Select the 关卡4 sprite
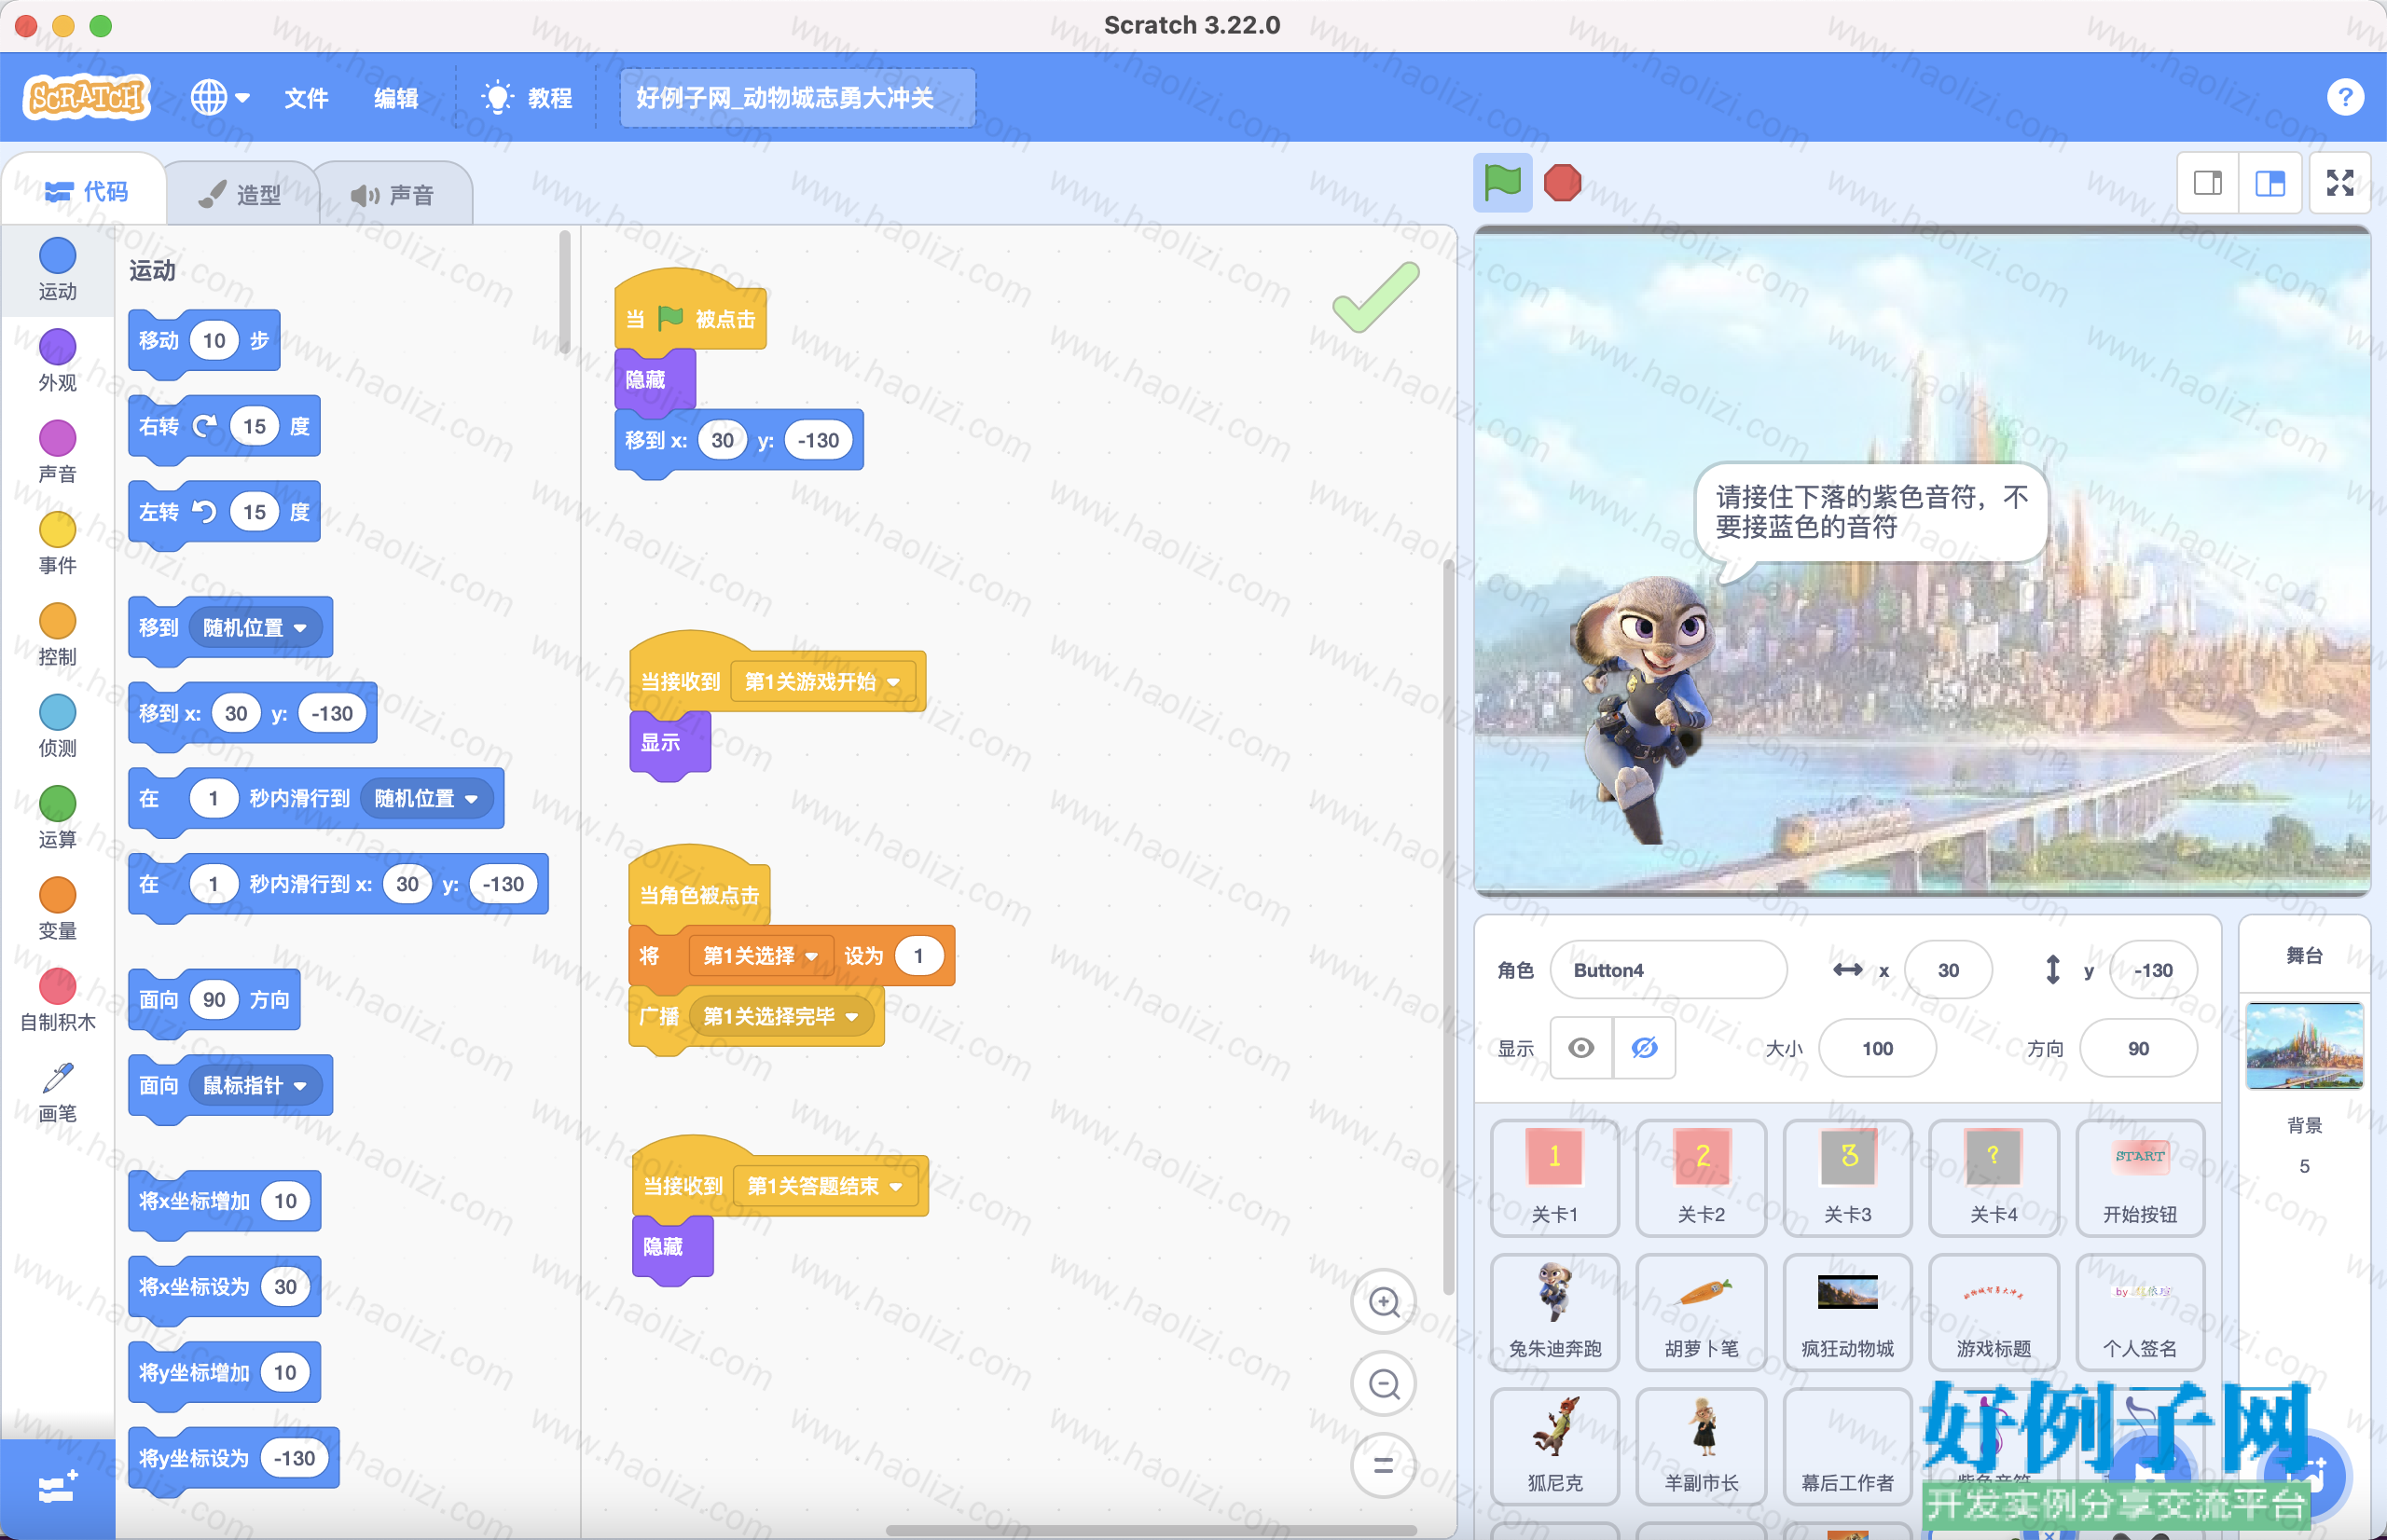Viewport: 2387px width, 1540px height. pos(1993,1178)
